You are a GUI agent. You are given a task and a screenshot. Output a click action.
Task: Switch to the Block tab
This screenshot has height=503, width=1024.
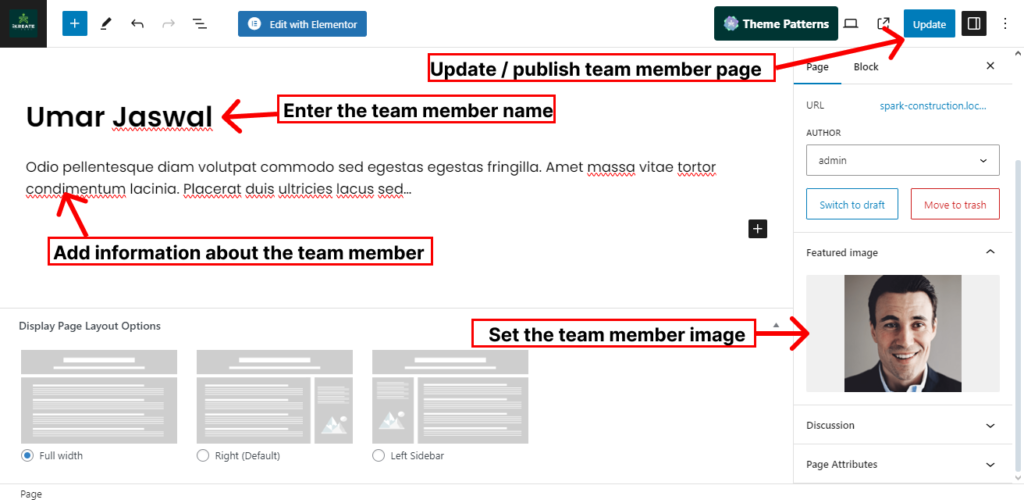point(865,66)
